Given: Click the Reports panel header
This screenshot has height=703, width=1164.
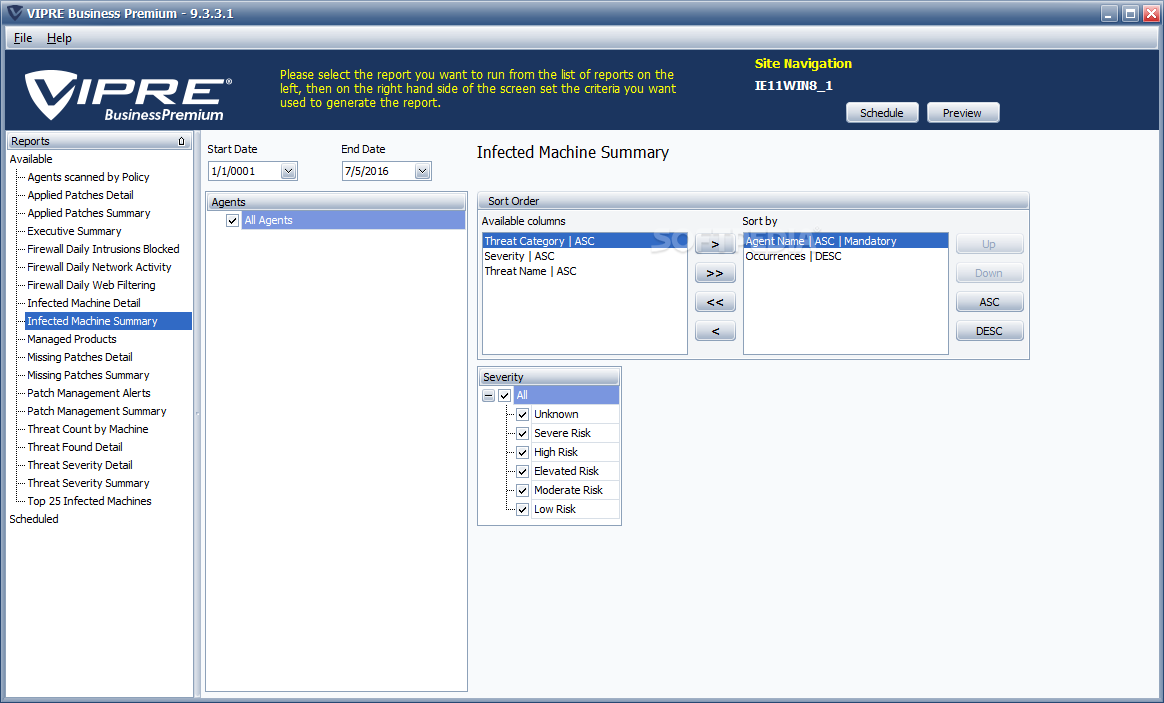Looking at the screenshot, I should (99, 141).
